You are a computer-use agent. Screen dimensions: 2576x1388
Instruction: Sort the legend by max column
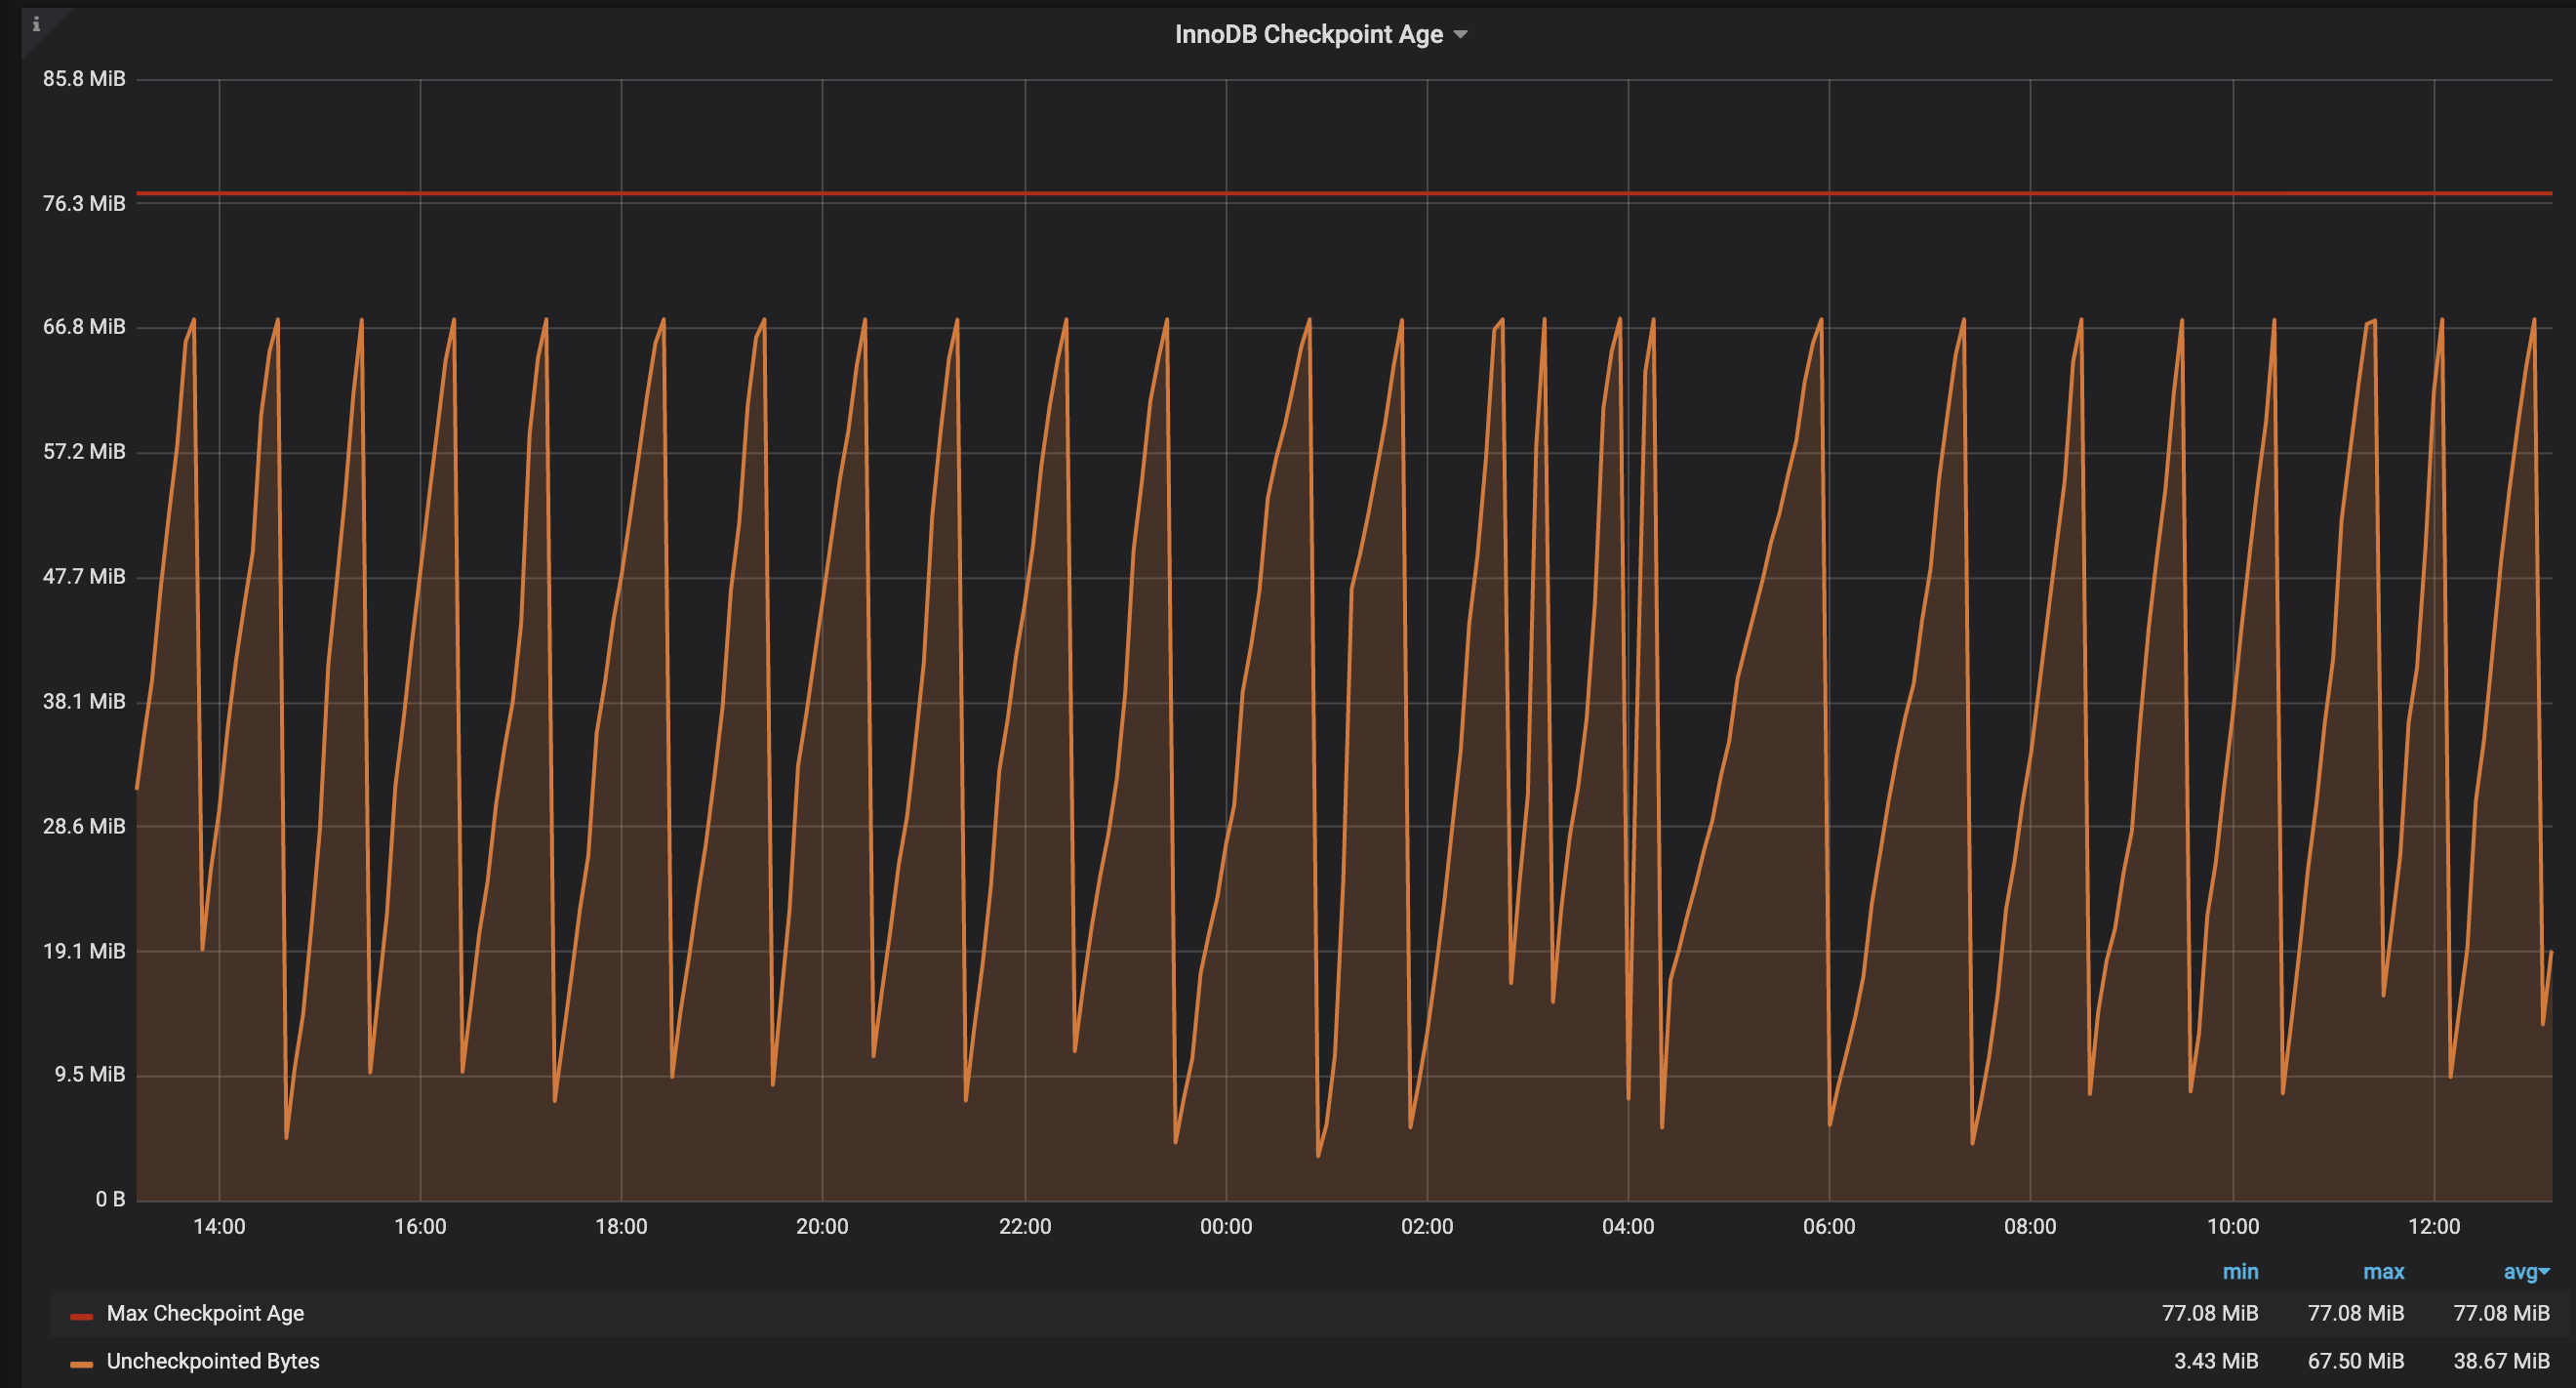[2383, 1272]
